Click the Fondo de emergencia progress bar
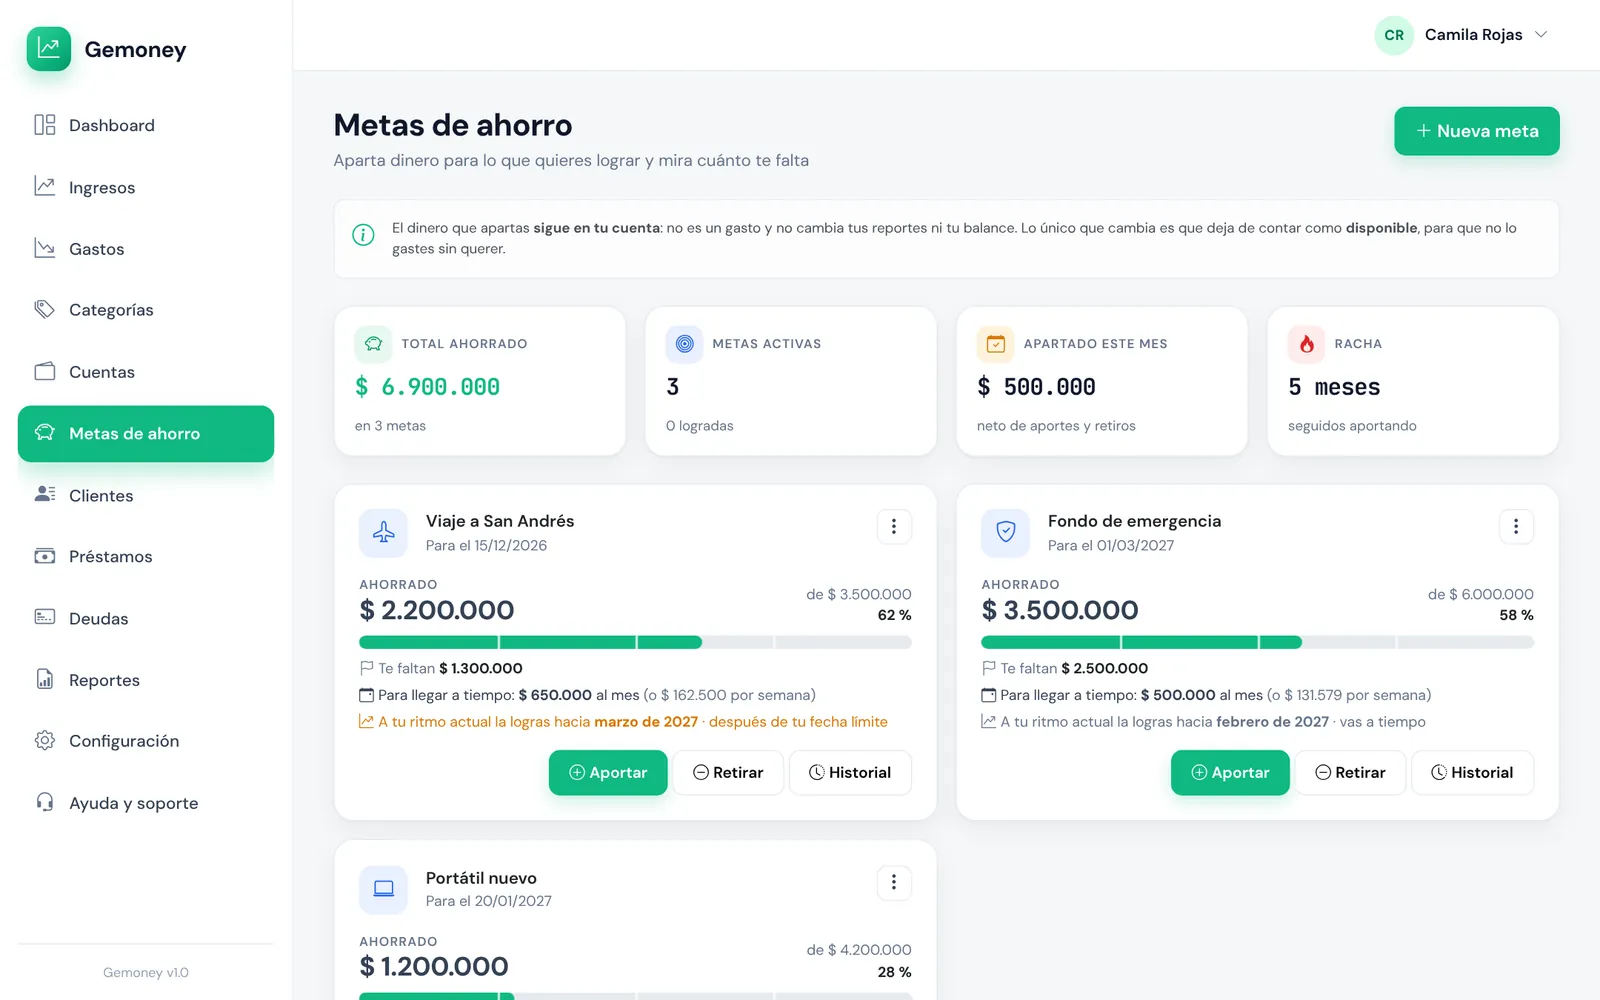The height and width of the screenshot is (1000, 1600). 1257,642
